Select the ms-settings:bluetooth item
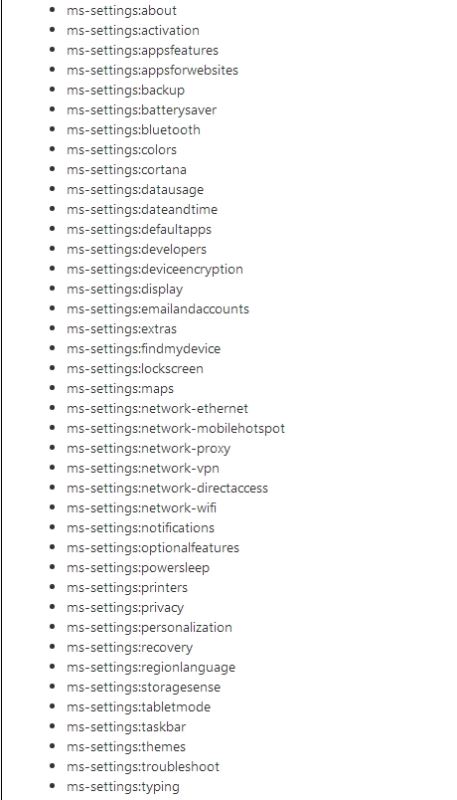This screenshot has width=457, height=800. coord(133,130)
